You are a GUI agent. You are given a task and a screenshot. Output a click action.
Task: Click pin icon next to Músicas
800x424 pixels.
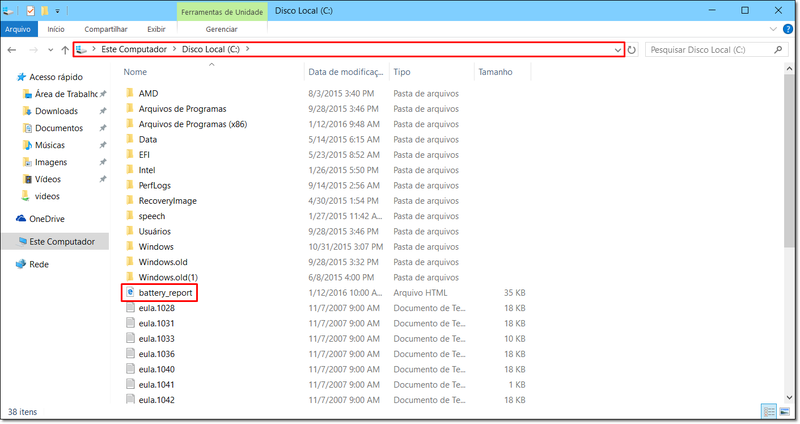click(103, 145)
